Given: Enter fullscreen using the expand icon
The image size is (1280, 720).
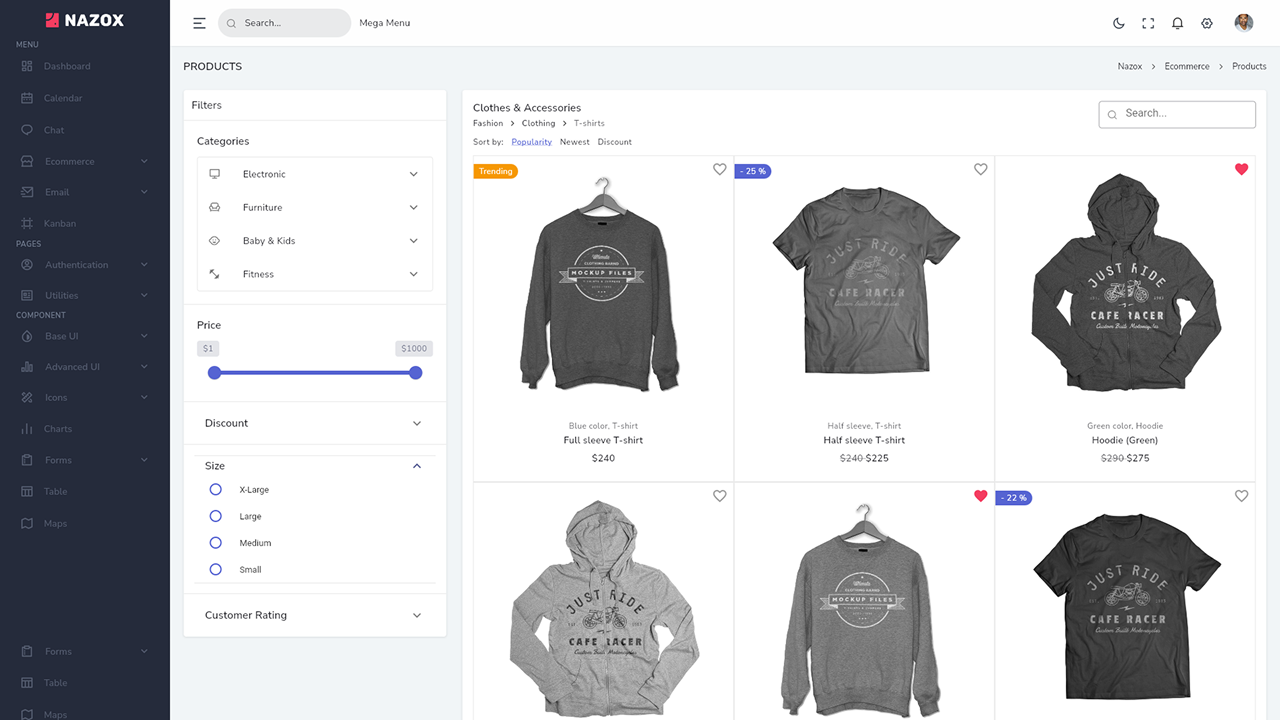Looking at the screenshot, I should (x=1147, y=22).
